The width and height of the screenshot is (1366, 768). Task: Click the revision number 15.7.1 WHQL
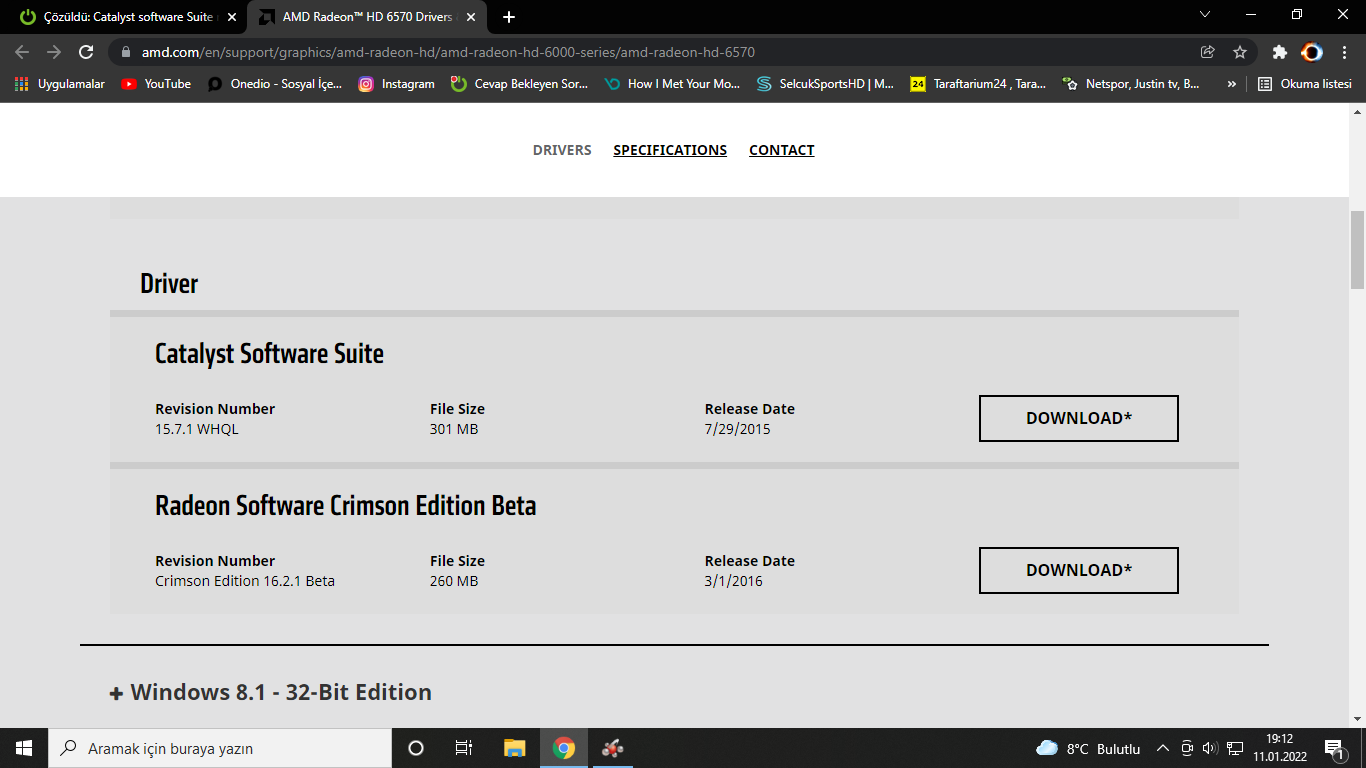pos(197,429)
